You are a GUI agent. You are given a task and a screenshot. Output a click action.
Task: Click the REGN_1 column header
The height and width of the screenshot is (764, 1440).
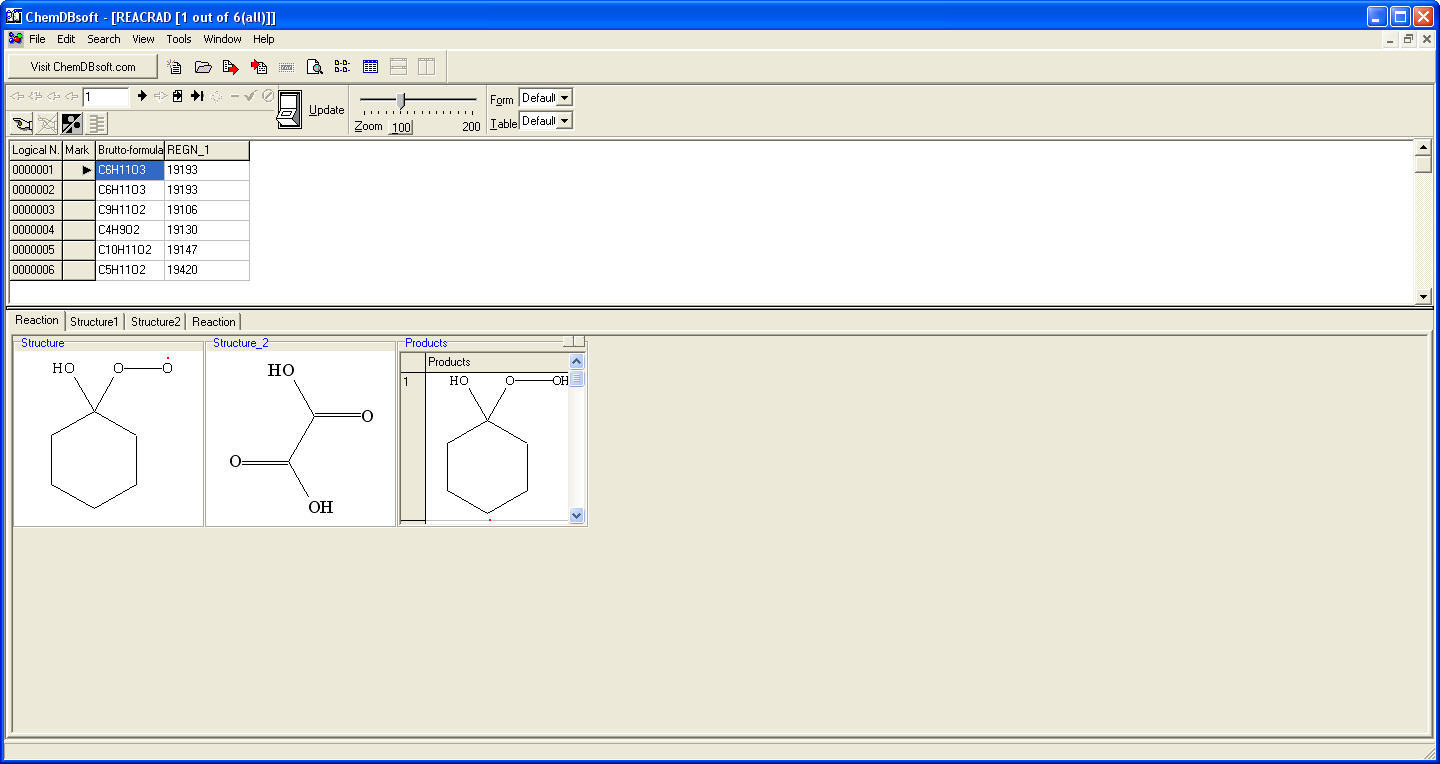(x=207, y=150)
